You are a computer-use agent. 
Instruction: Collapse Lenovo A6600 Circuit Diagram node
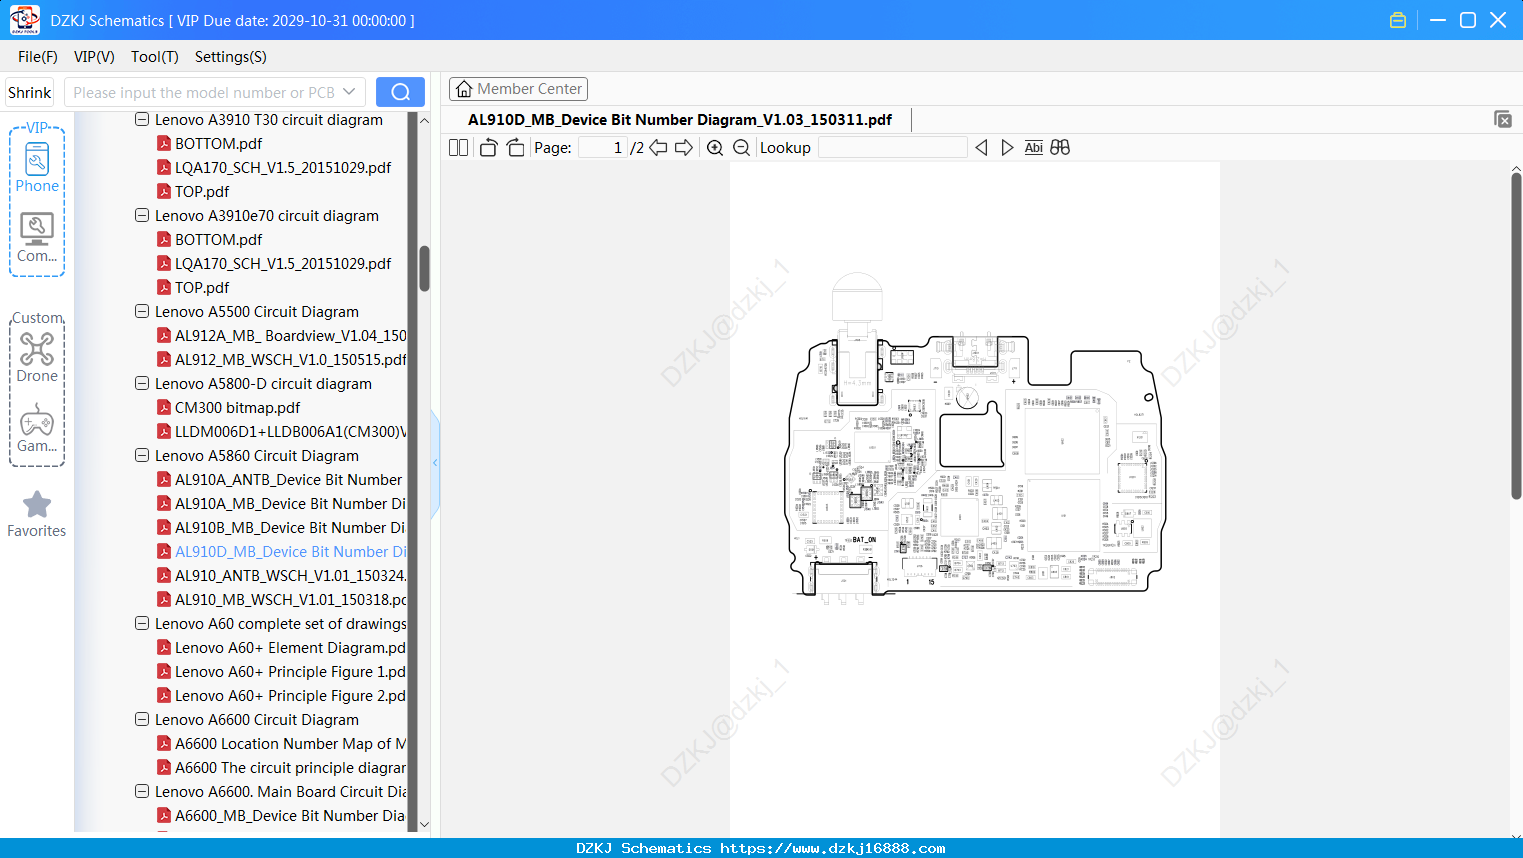[142, 719]
